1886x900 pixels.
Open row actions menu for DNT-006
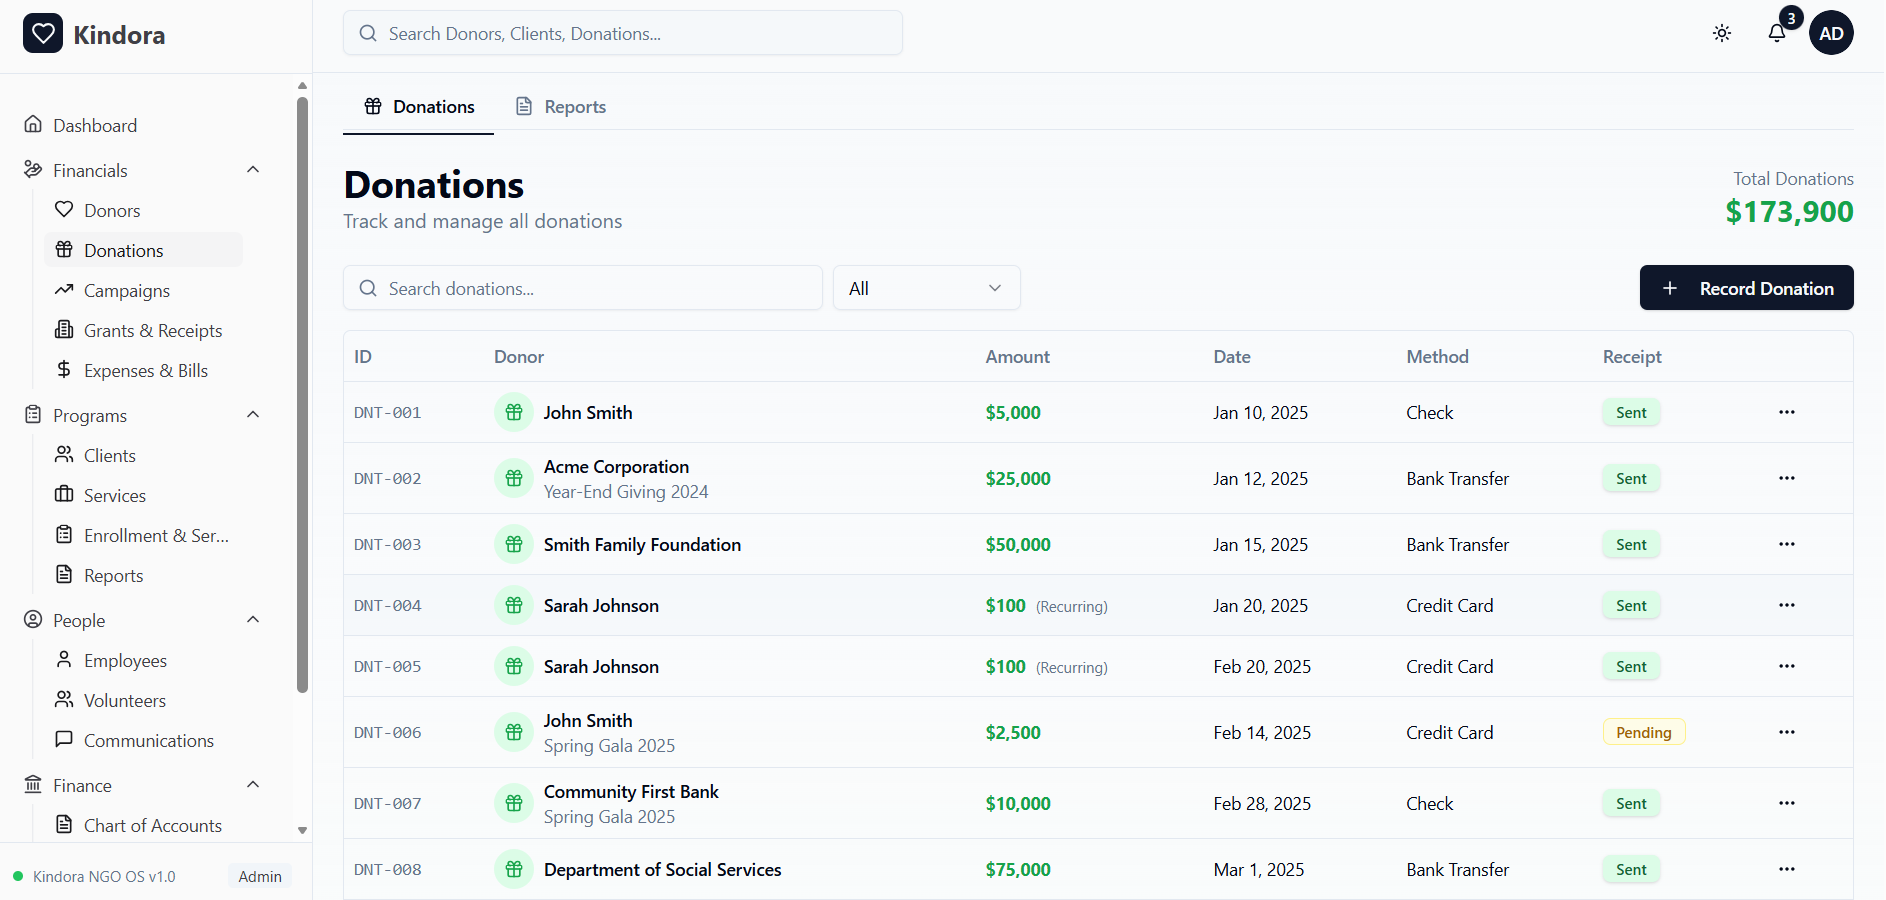[x=1787, y=732]
